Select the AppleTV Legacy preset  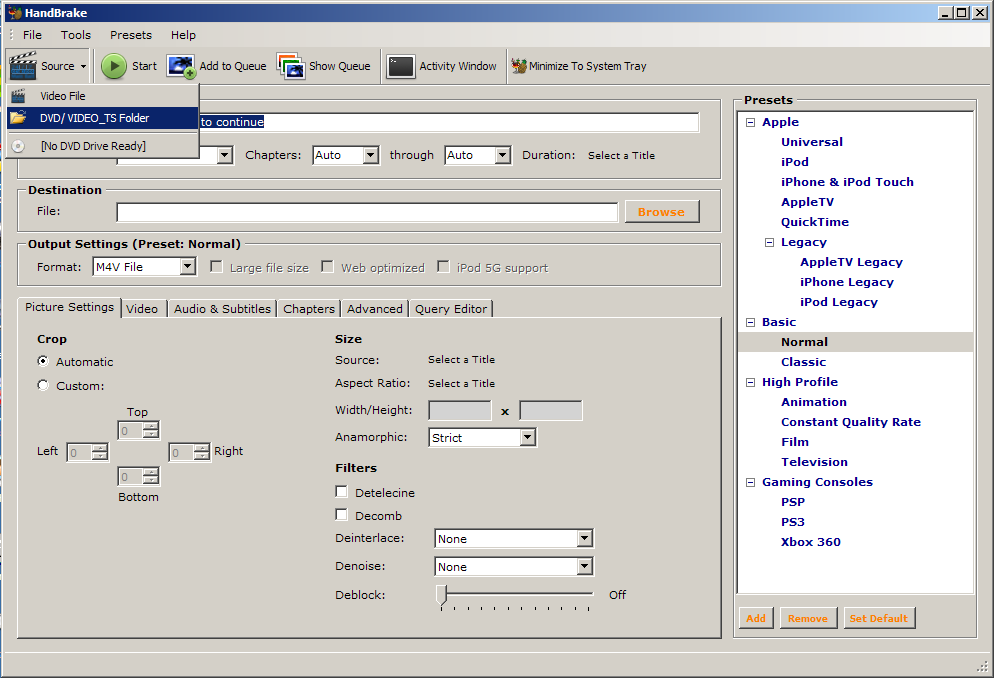point(851,262)
